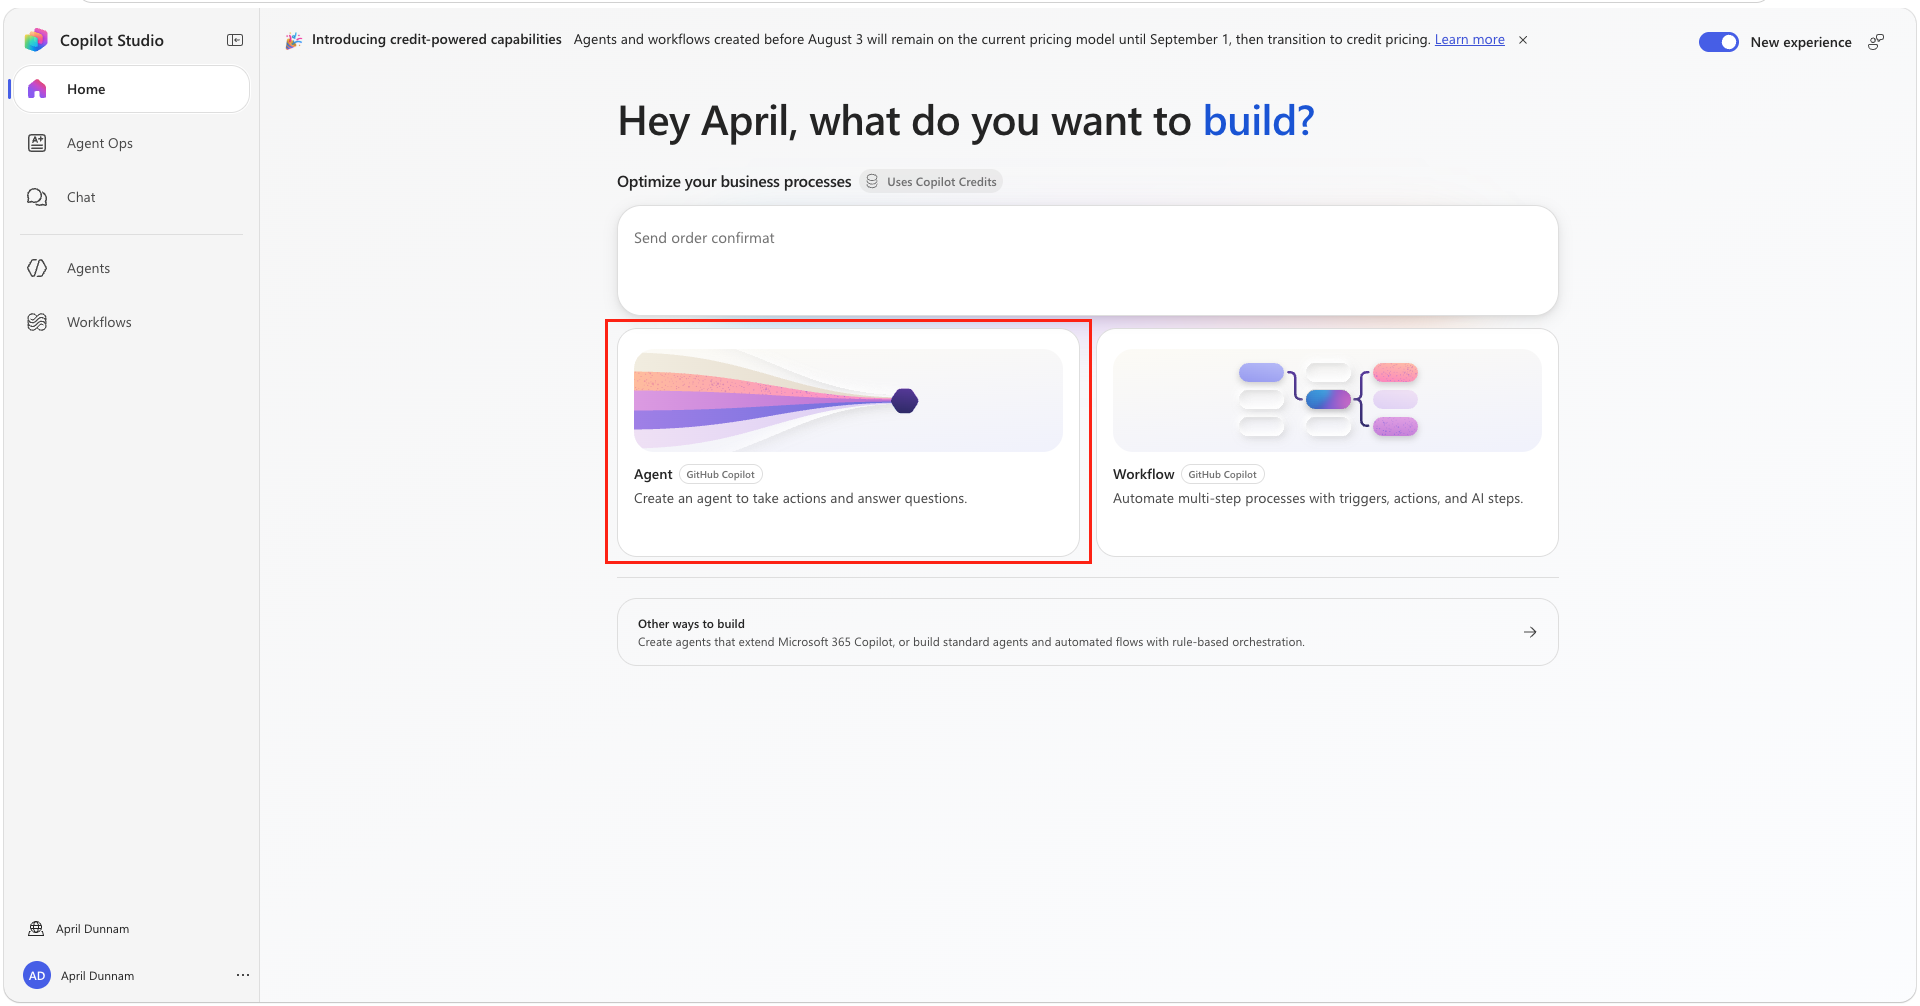
Task: Select the Agent card to create an agent
Action: (848, 442)
